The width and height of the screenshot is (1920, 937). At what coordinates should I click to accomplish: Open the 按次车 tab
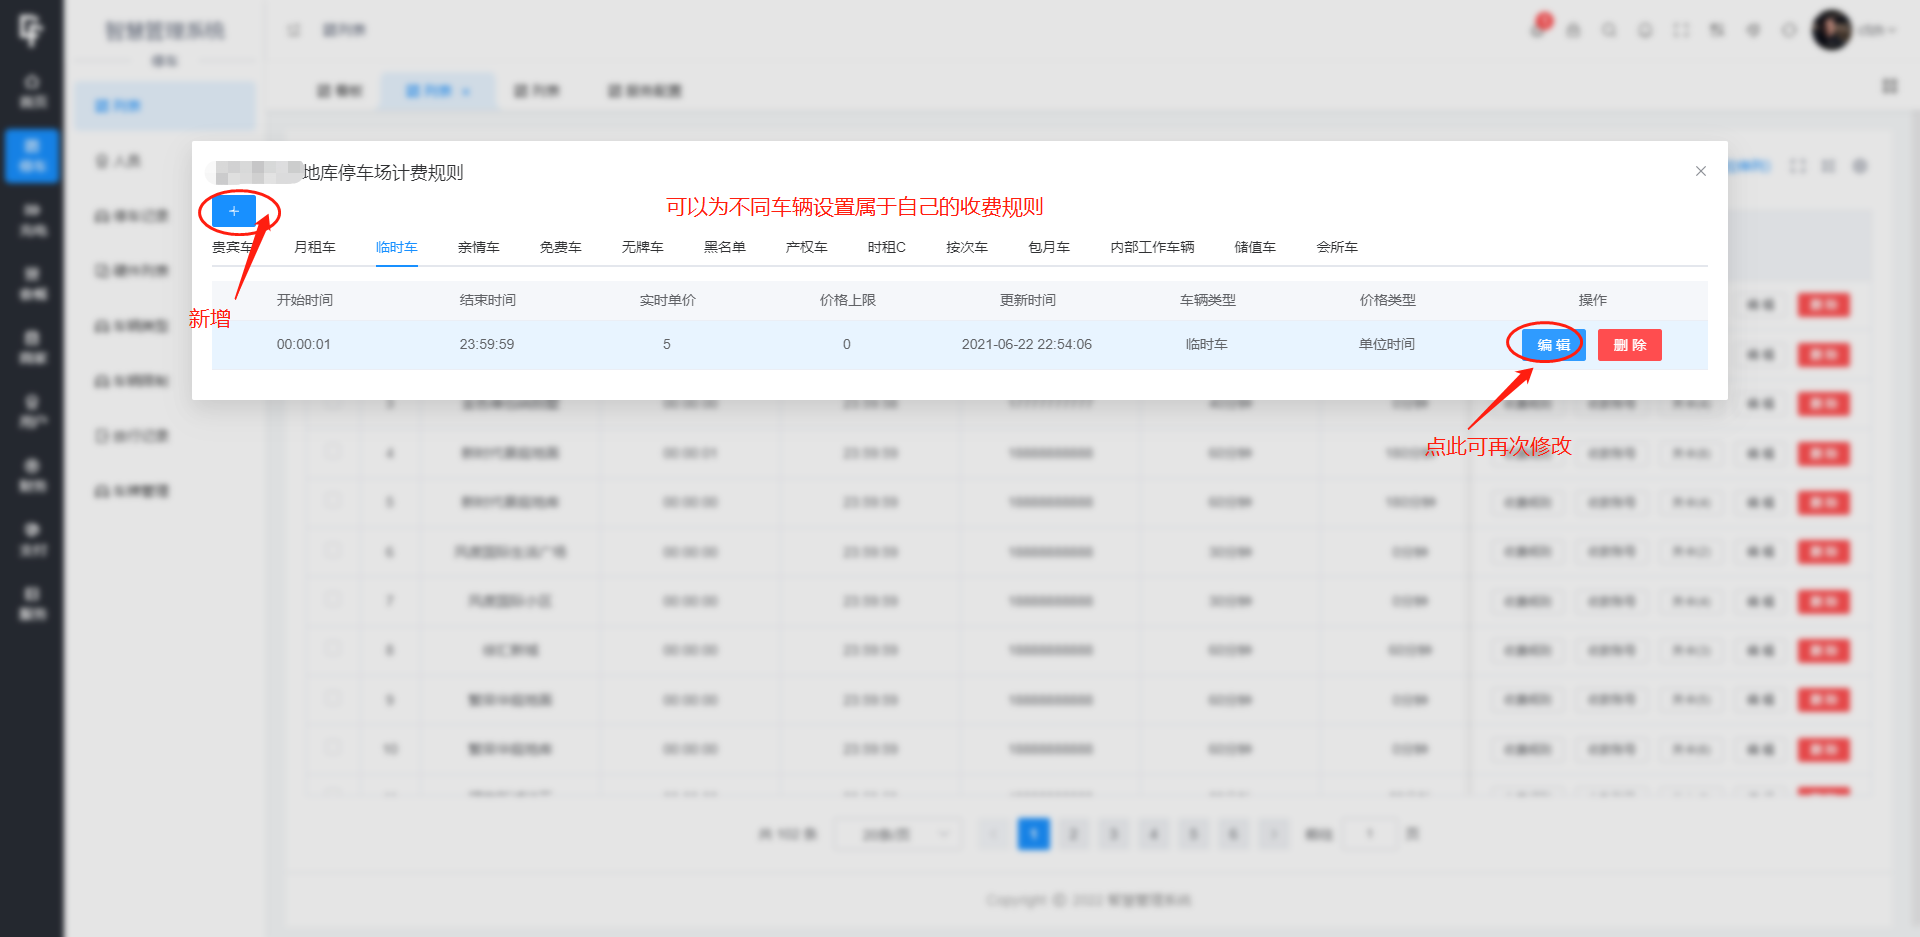[x=967, y=247]
